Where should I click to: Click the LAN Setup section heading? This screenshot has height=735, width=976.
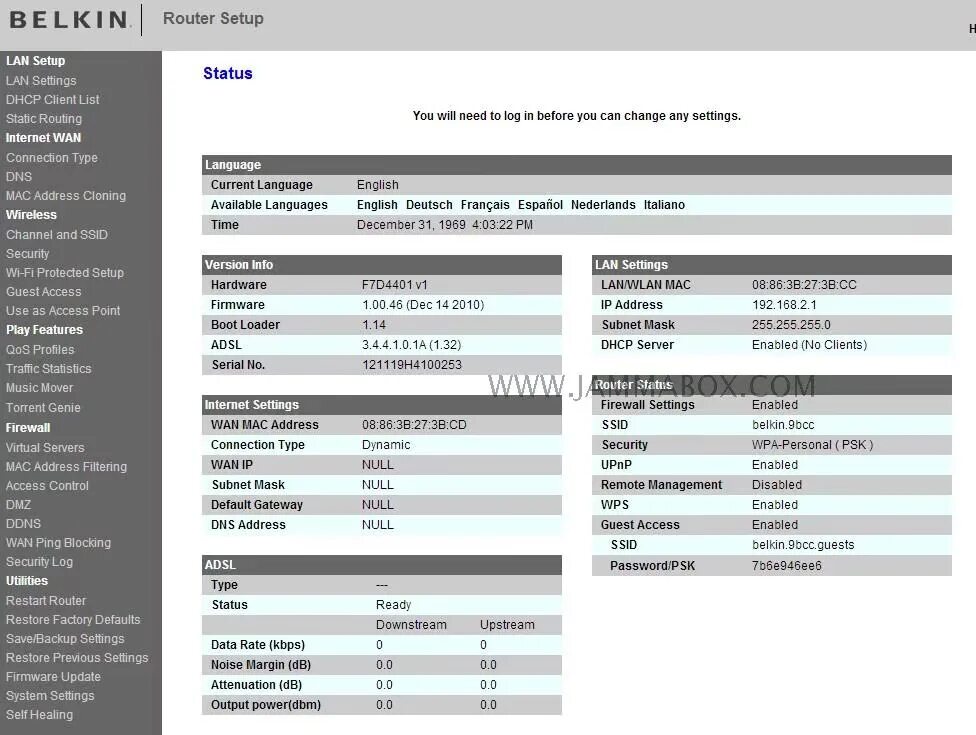tap(35, 60)
